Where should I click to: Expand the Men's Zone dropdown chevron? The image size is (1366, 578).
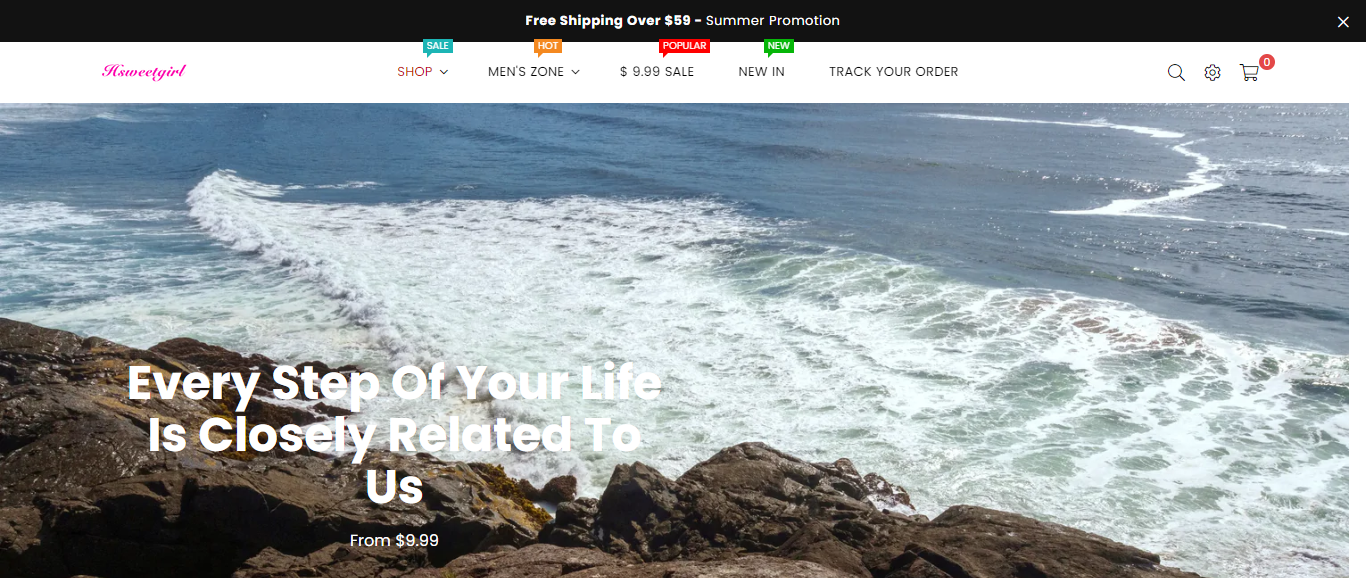pyautogui.click(x=576, y=72)
